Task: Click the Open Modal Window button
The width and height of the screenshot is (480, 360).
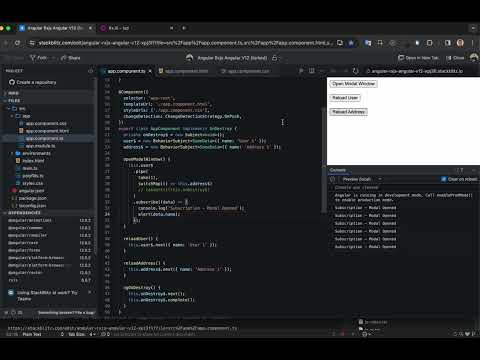Action: pos(353,84)
